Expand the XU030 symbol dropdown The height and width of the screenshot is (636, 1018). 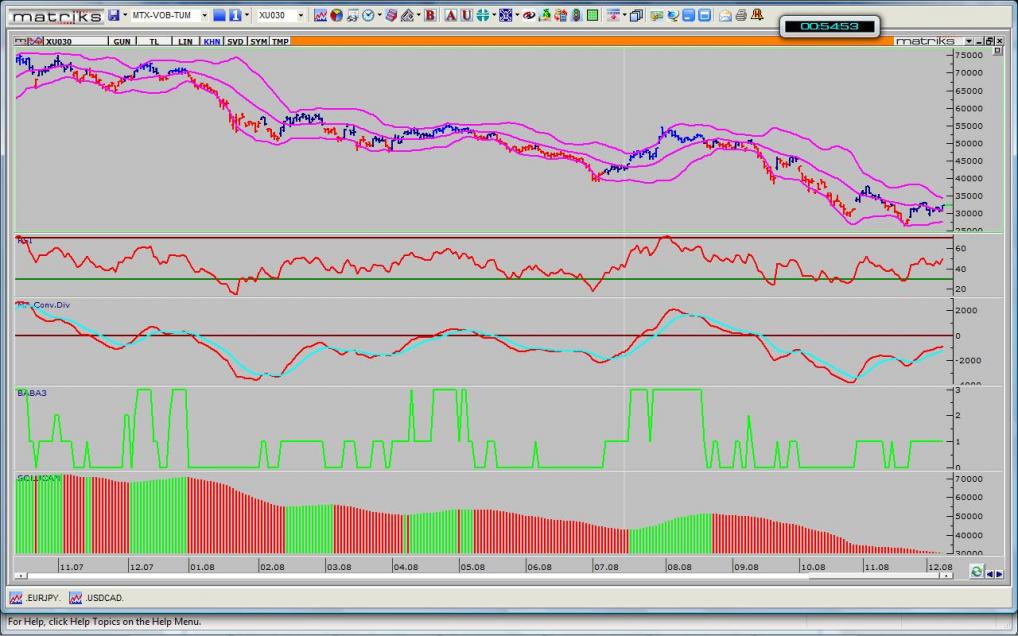point(300,16)
